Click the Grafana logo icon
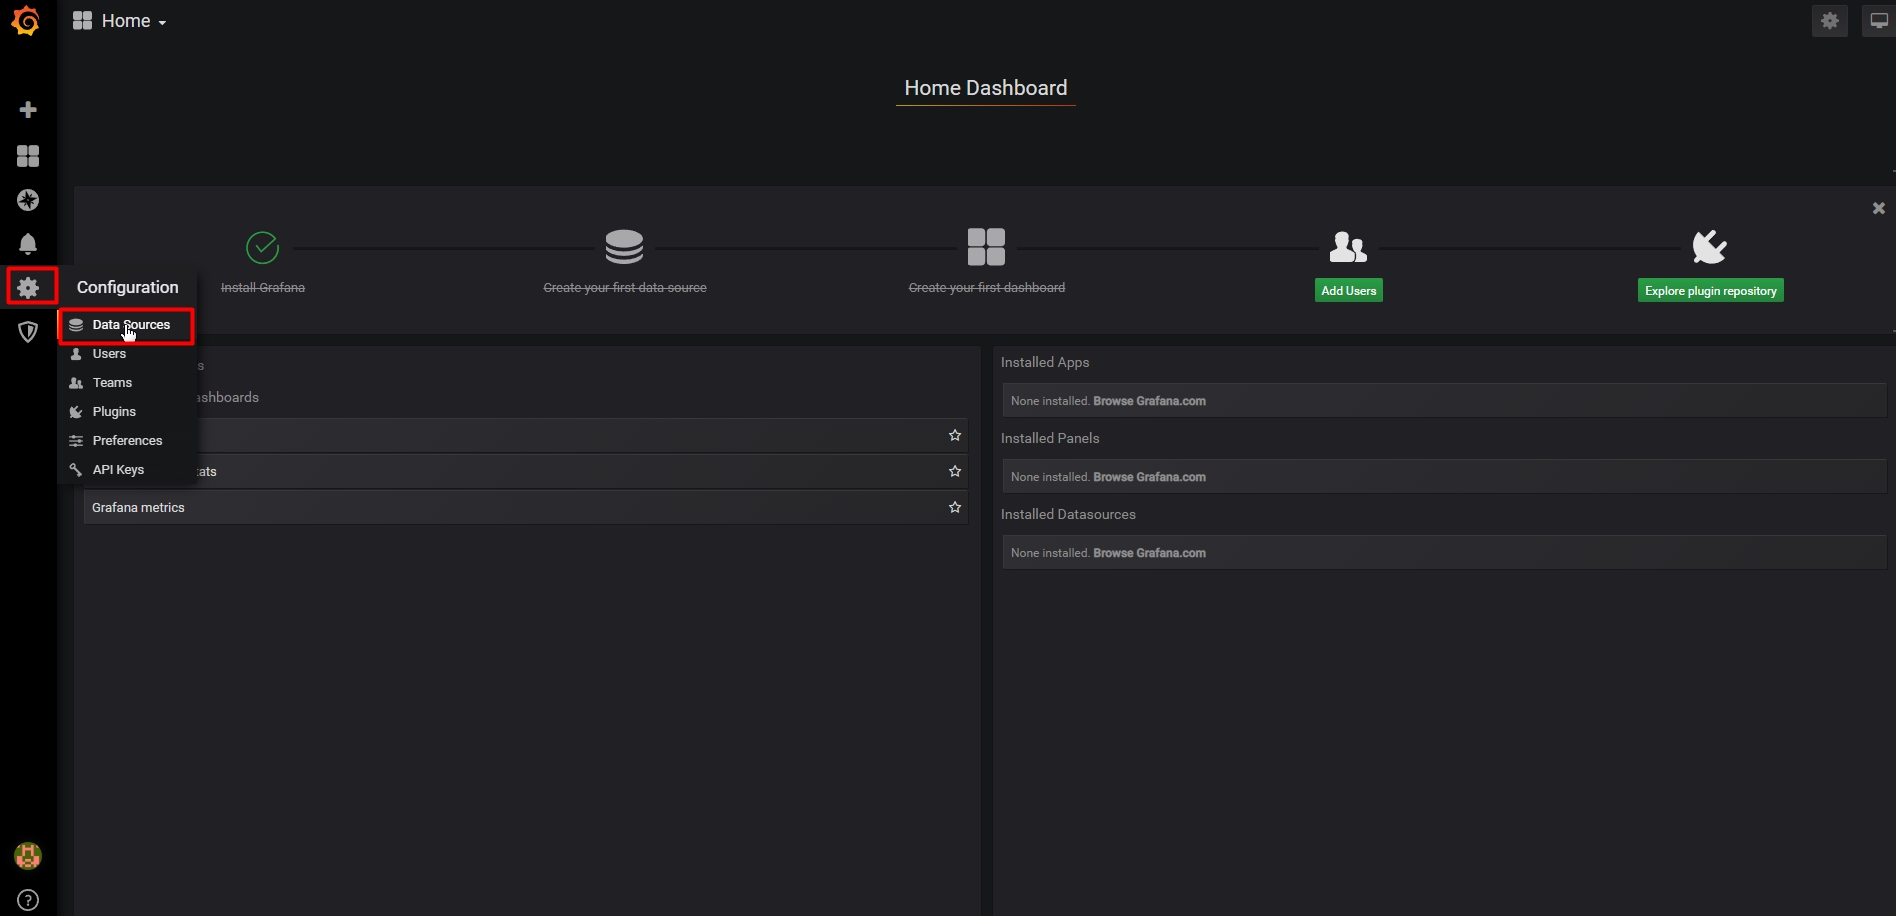 (26, 21)
